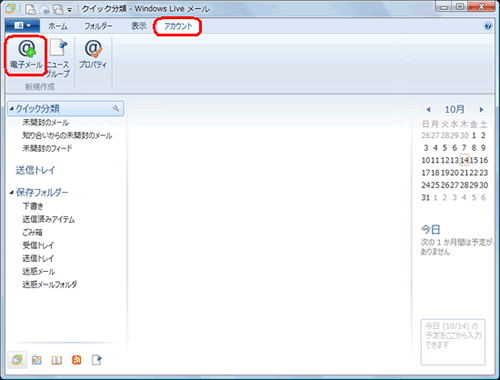The height and width of the screenshot is (380, 500).
Task: Select date 23 in the calendar
Action: (x=484, y=173)
